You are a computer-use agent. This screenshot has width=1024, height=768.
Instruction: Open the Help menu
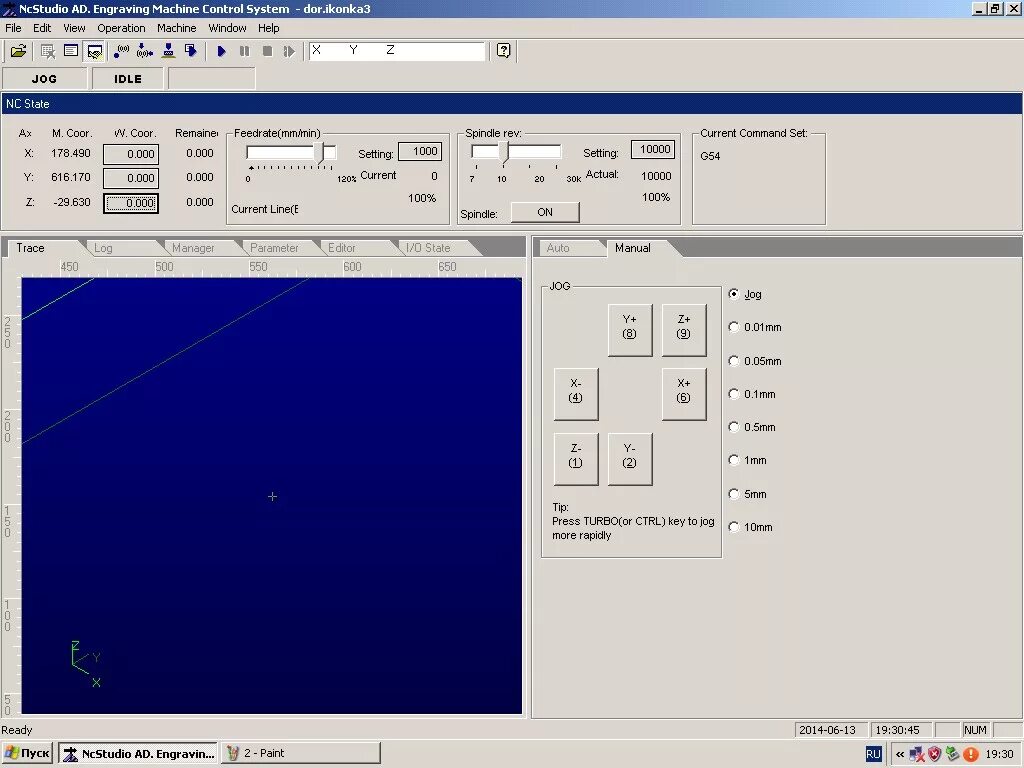(268, 28)
